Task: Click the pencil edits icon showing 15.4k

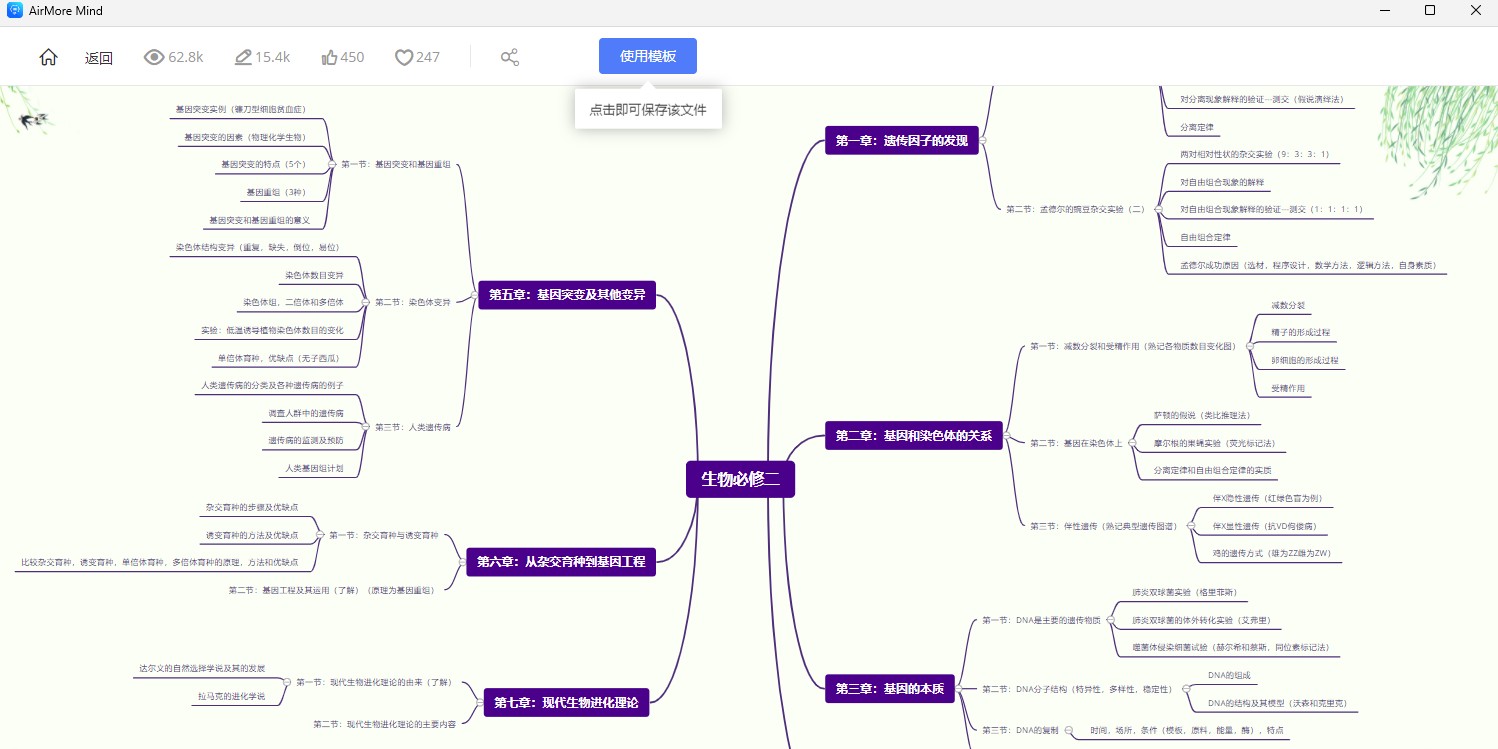Action: (x=243, y=57)
